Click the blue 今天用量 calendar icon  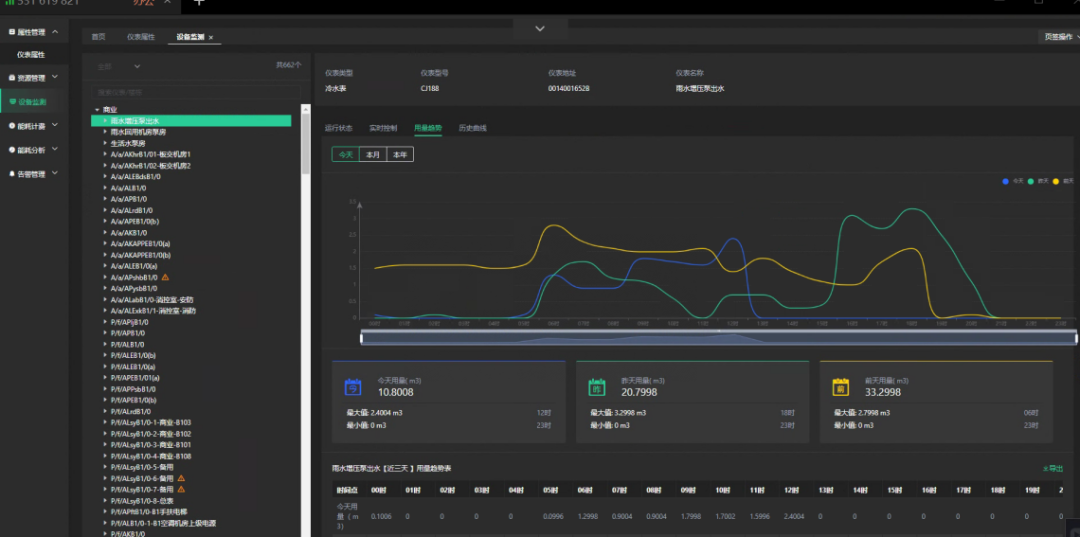pyautogui.click(x=353, y=387)
